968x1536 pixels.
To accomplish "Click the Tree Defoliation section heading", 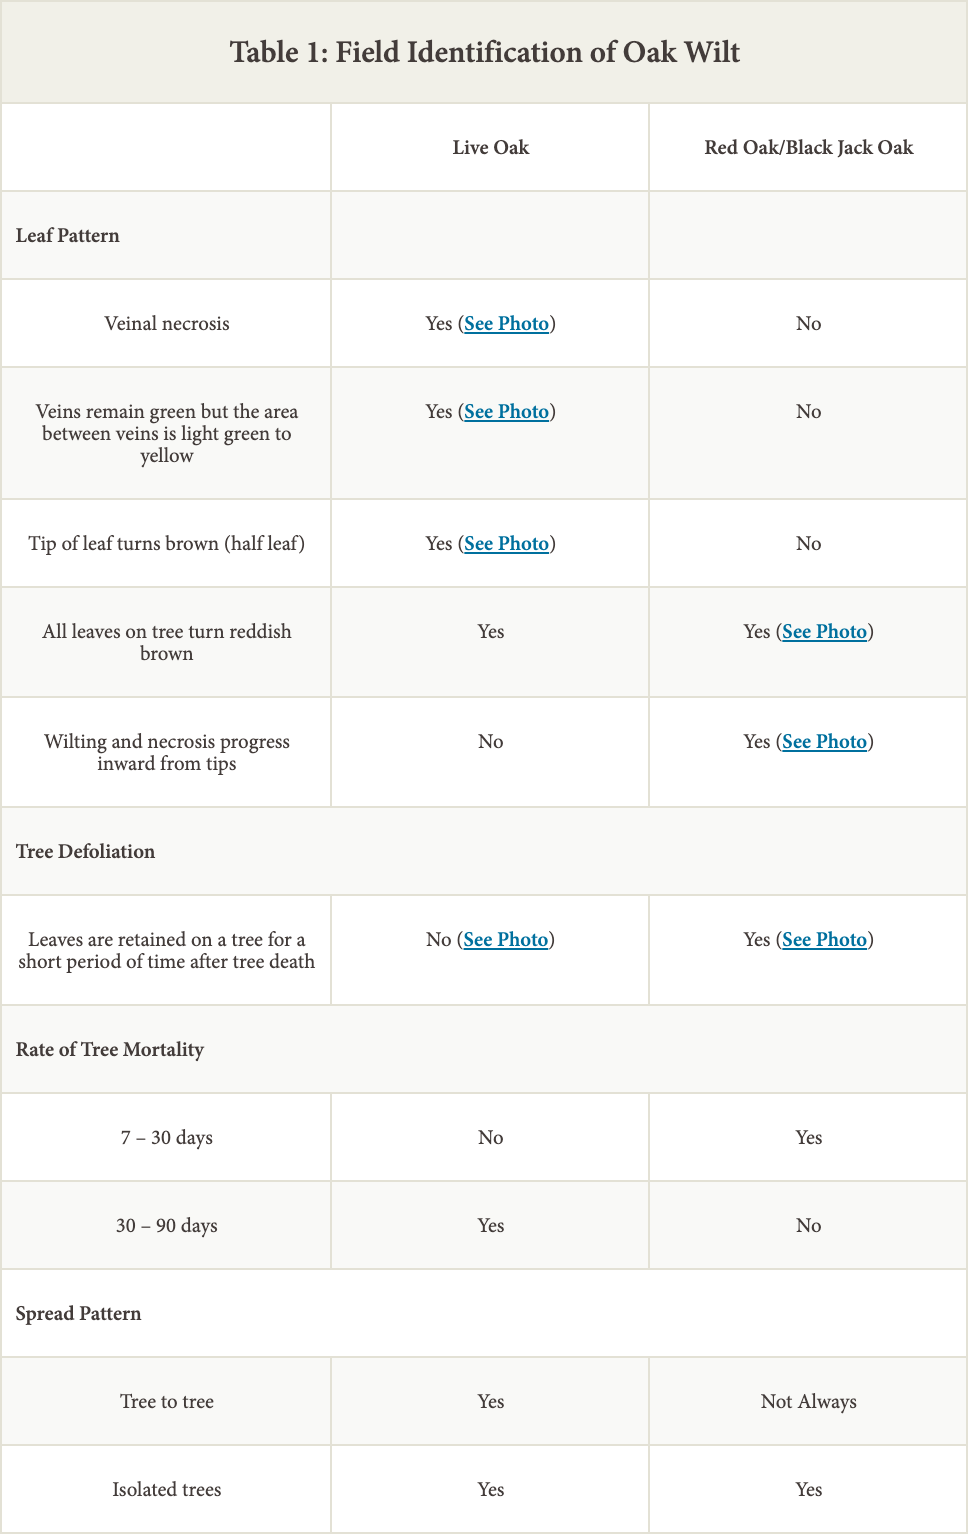I will tap(86, 852).
